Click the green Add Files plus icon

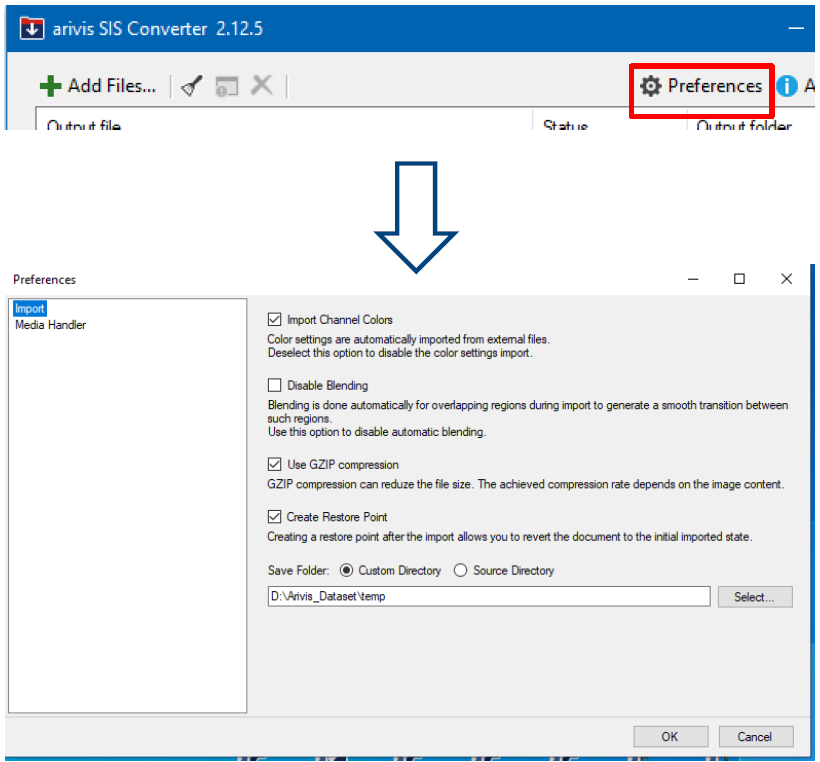pos(51,86)
